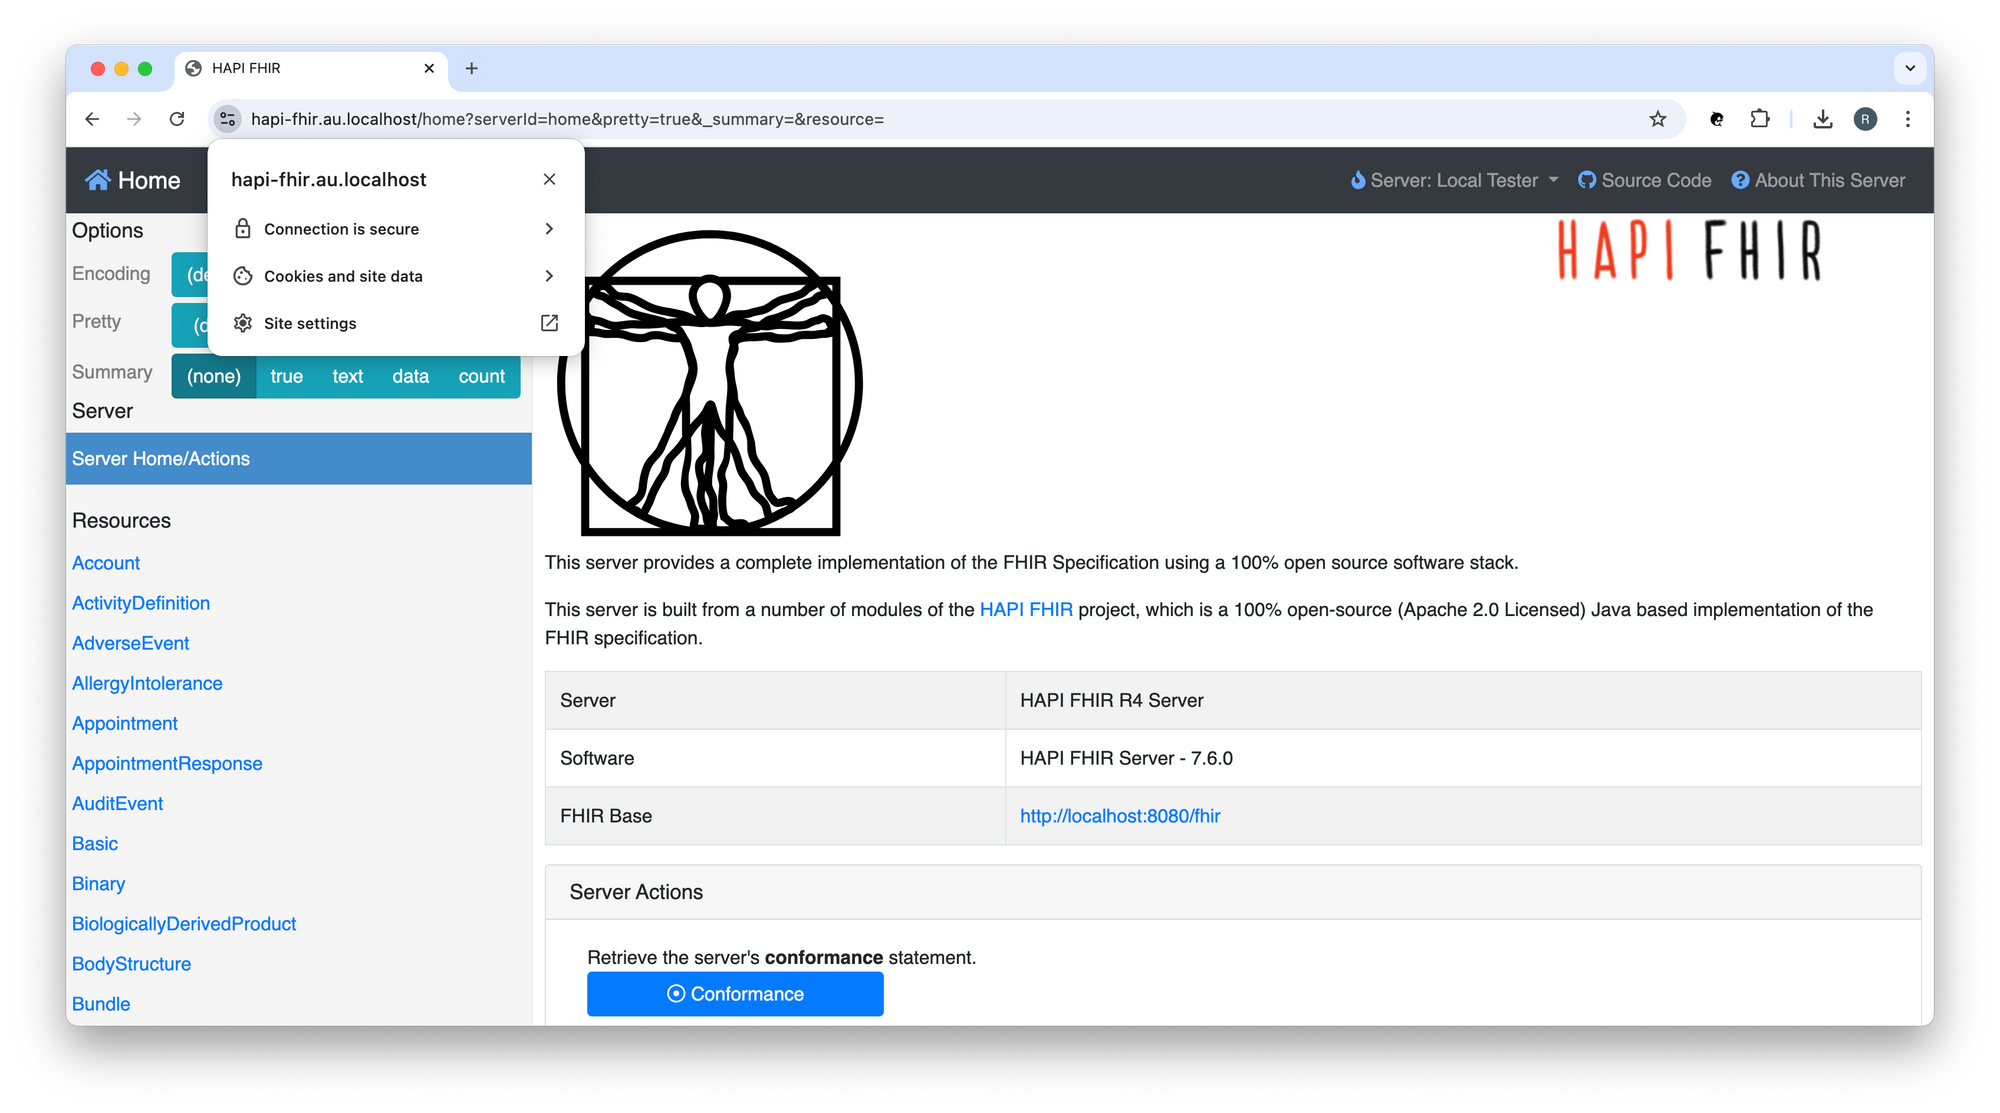Click the browser back arrow
Screen dimensions: 2000x1113
point(92,119)
